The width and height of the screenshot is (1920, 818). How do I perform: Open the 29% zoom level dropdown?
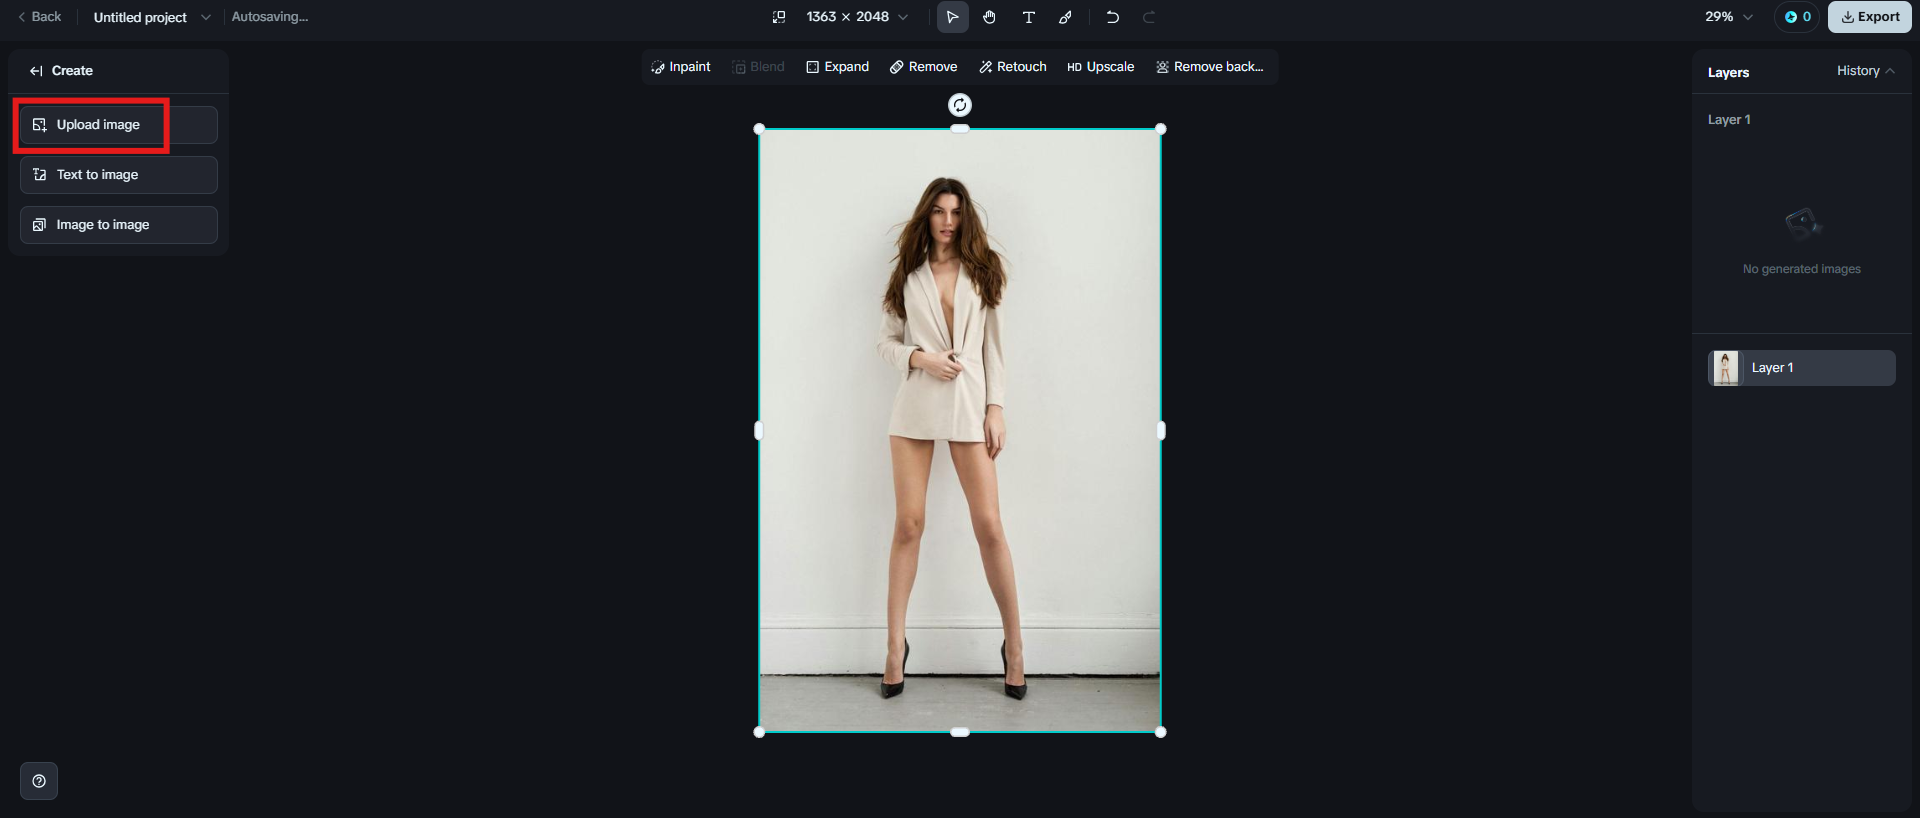coord(1729,17)
